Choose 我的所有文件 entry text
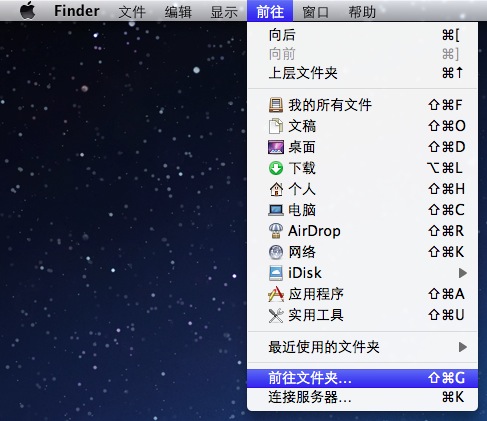This screenshot has width=487, height=421. click(x=330, y=105)
